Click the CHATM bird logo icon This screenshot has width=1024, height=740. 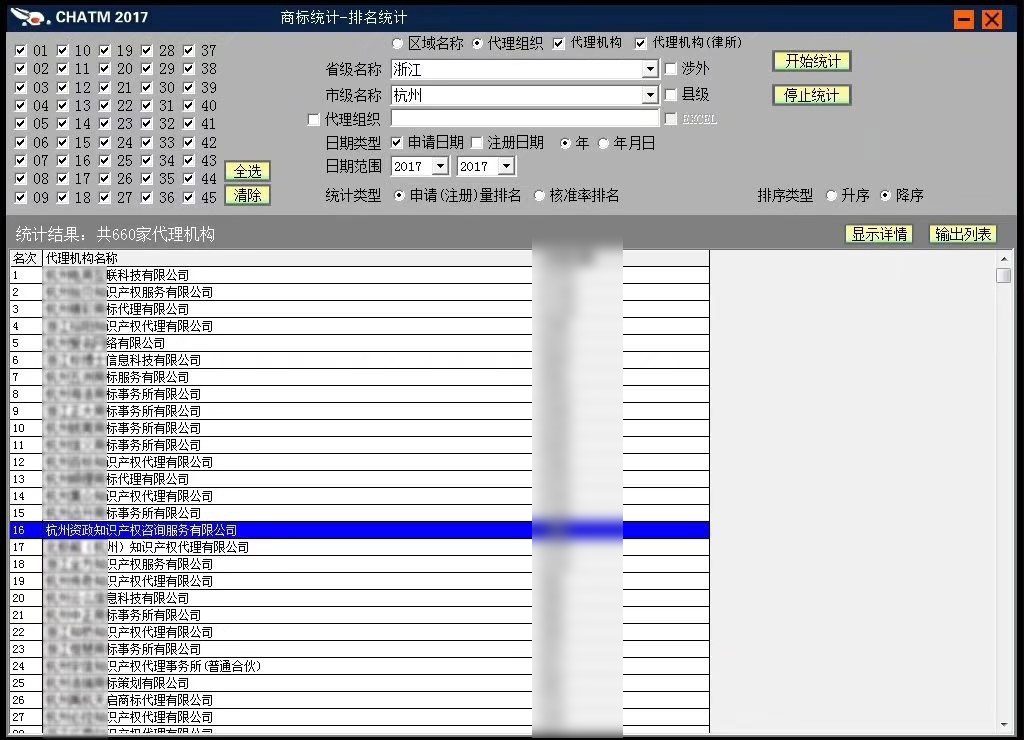(x=30, y=17)
